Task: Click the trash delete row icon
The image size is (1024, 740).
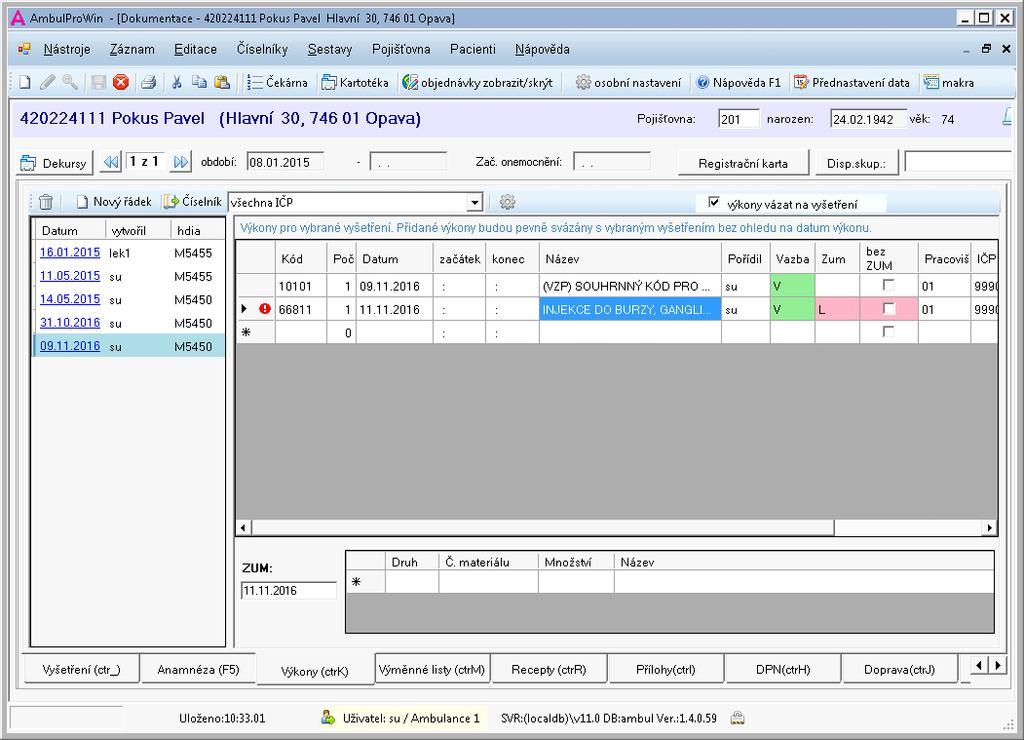Action: pyautogui.click(x=46, y=202)
